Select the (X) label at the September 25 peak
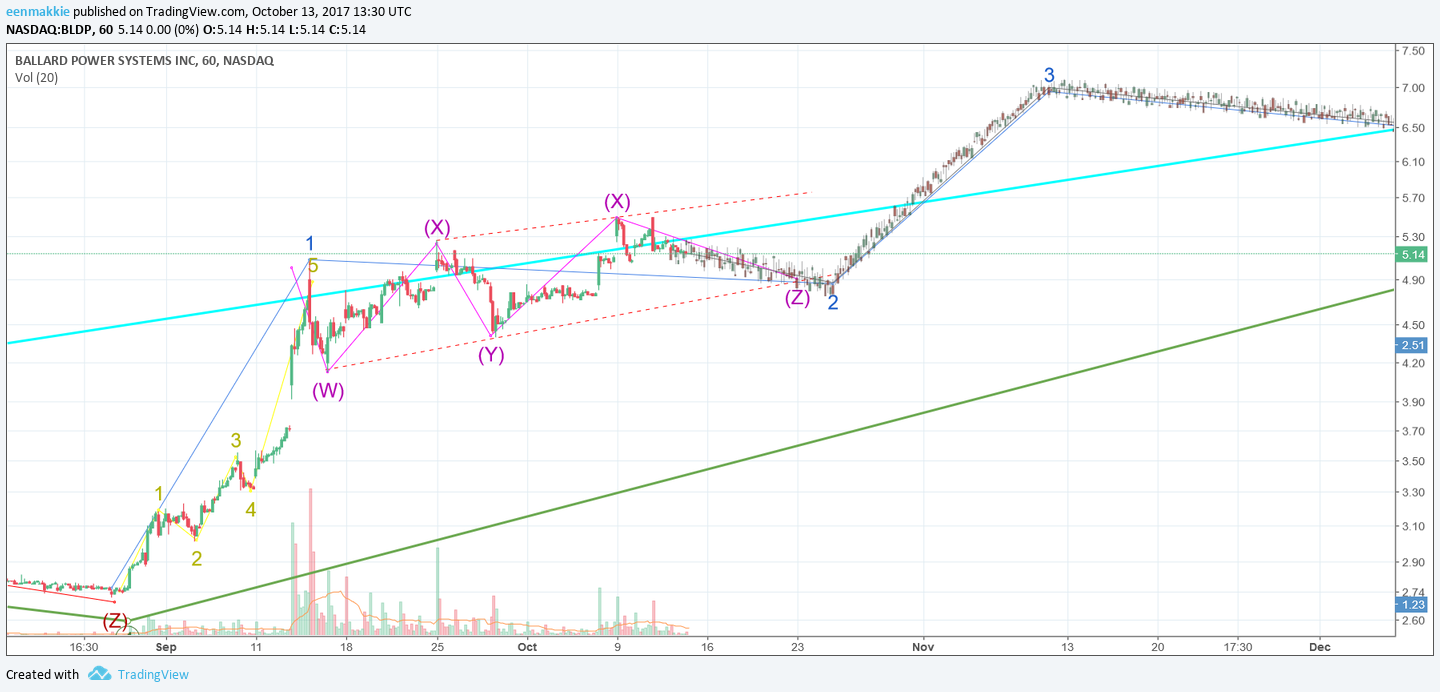The image size is (1440, 692). 437,227
